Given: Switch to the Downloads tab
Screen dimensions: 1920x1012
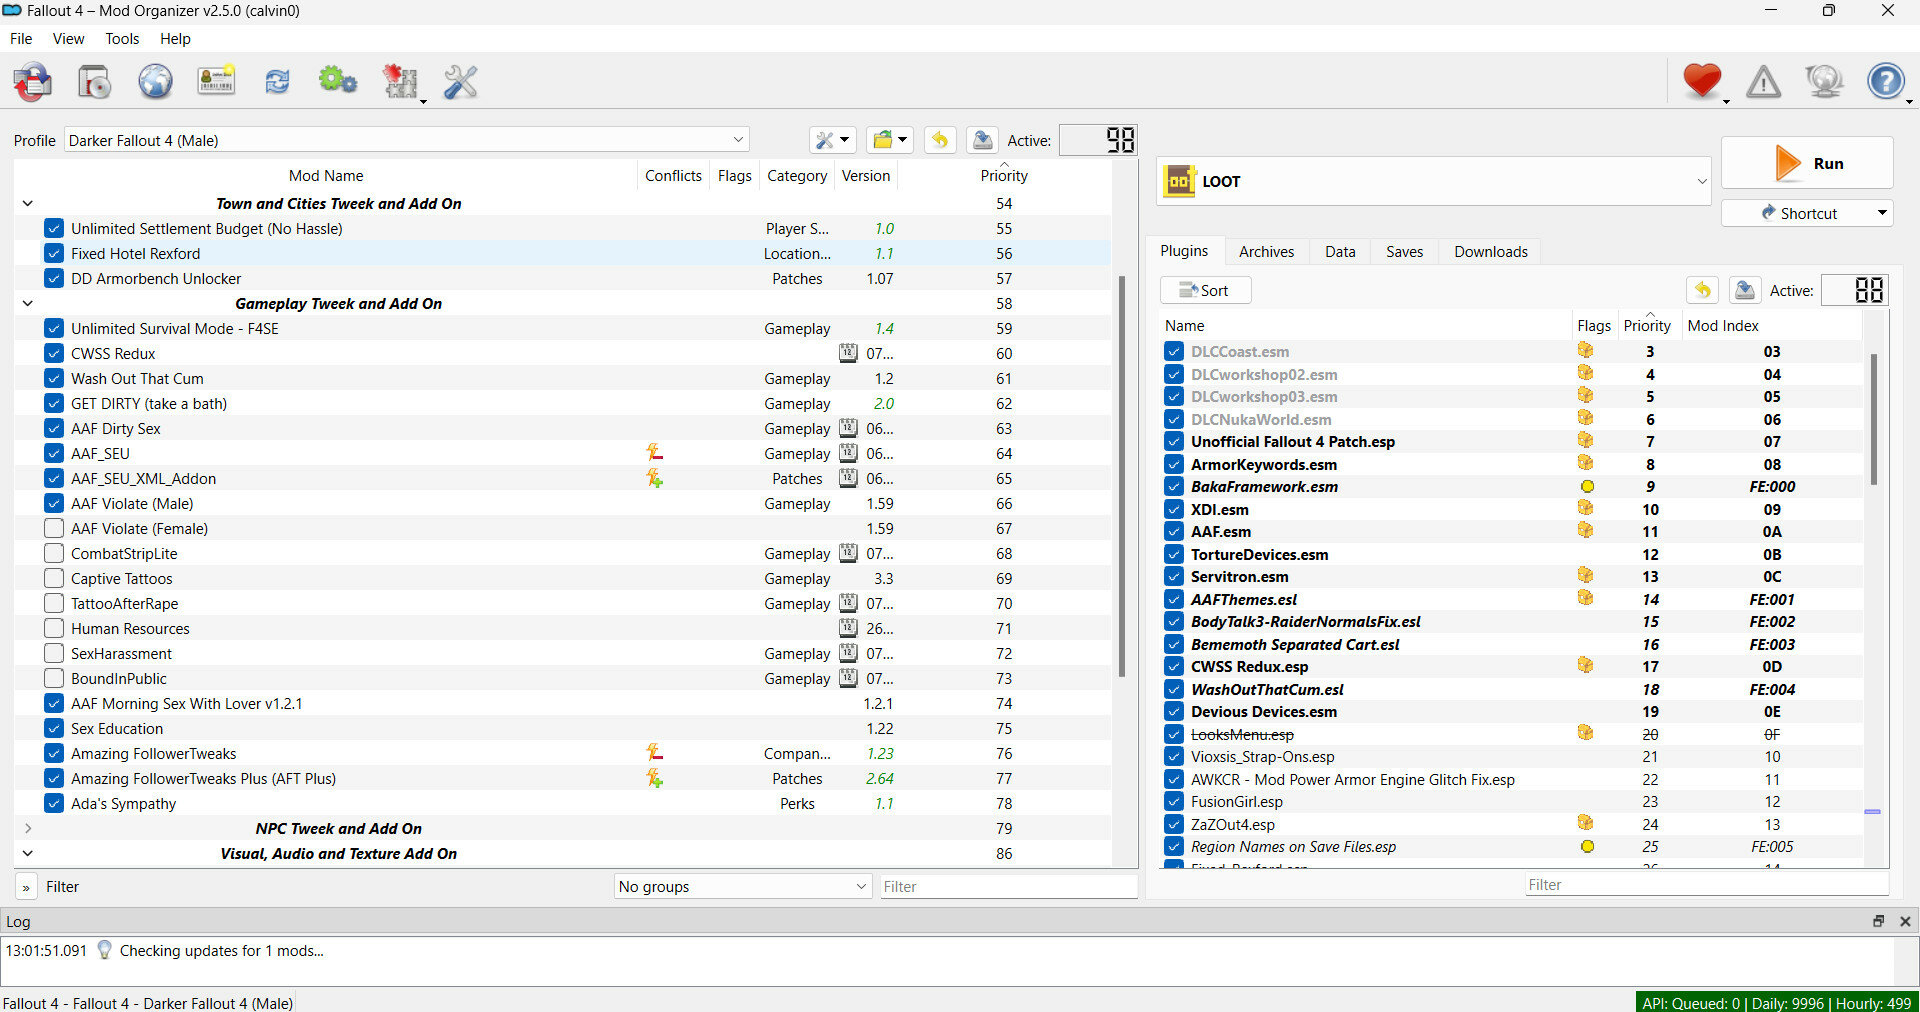Looking at the screenshot, I should pos(1491,252).
